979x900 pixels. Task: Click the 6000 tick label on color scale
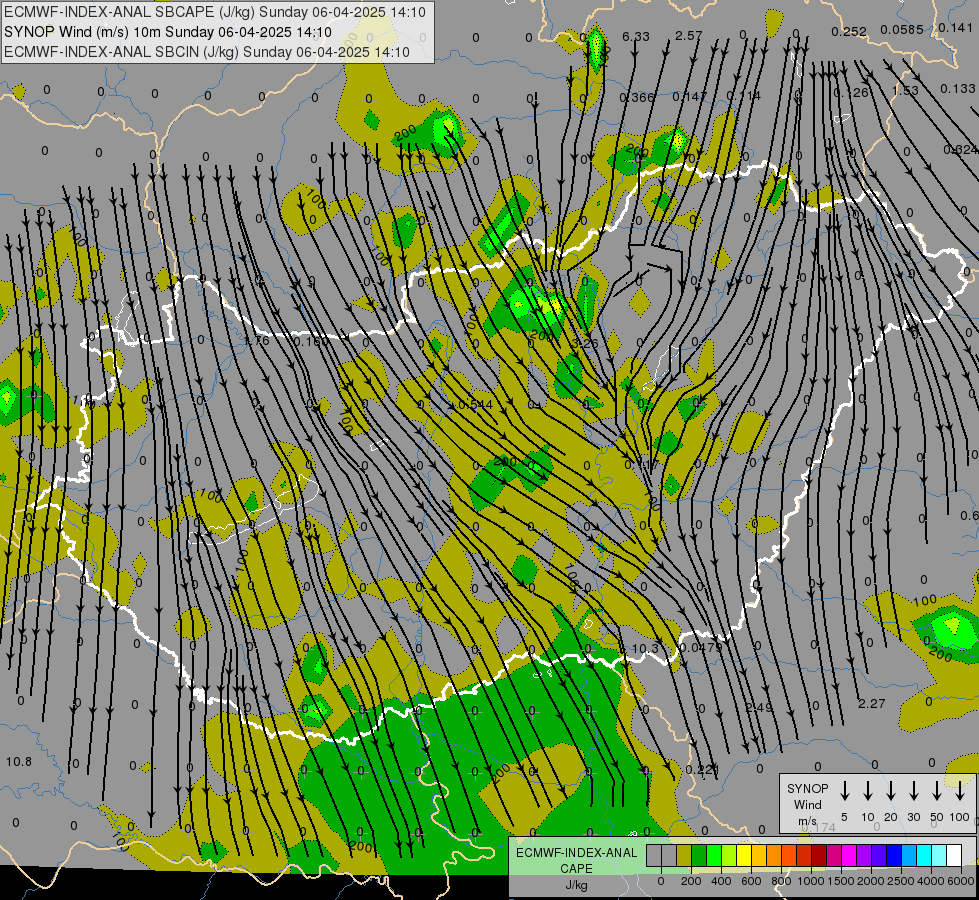click(x=961, y=881)
